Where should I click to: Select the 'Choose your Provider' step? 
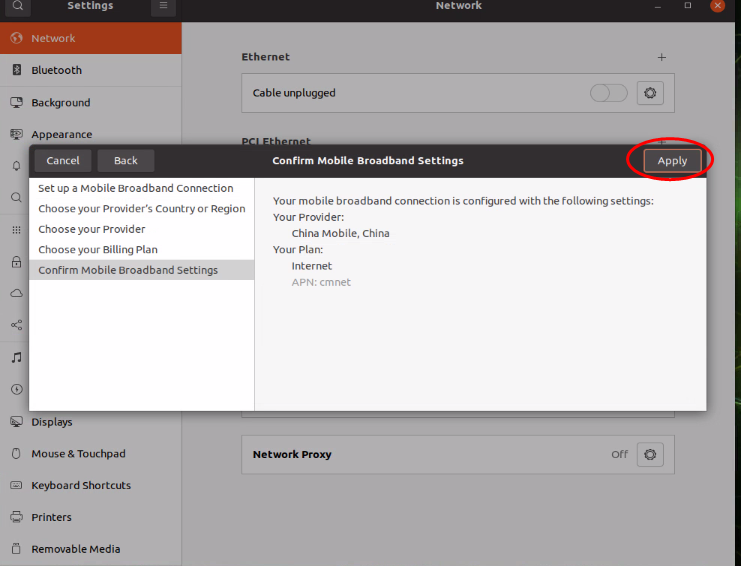pyautogui.click(x=142, y=229)
